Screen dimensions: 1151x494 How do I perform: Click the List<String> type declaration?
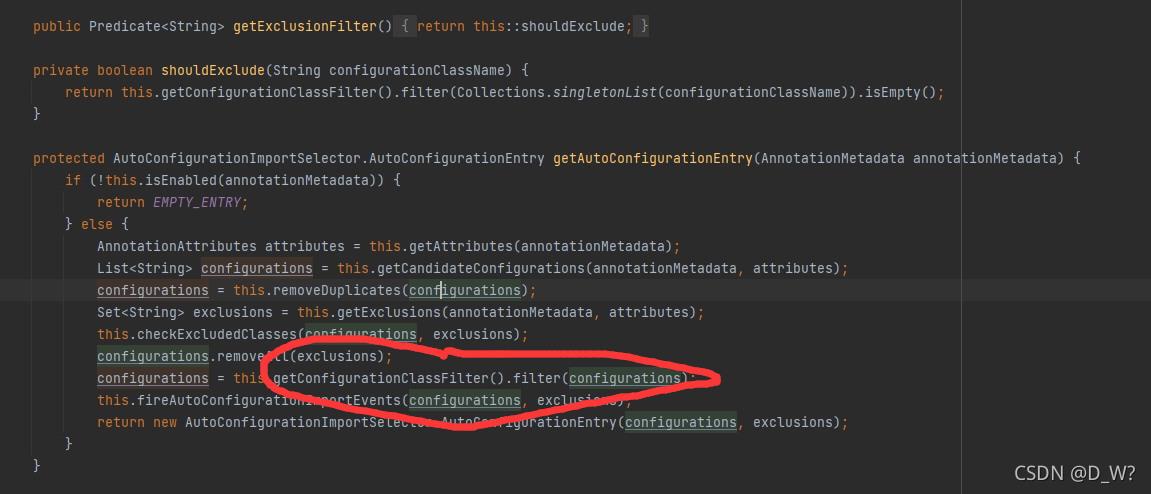pyautogui.click(x=145, y=268)
